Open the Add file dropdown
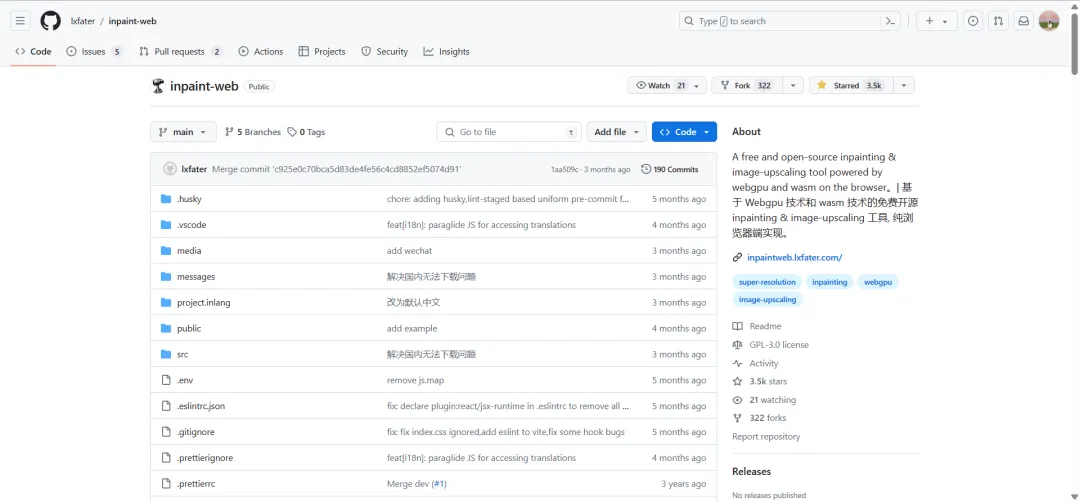 617,132
